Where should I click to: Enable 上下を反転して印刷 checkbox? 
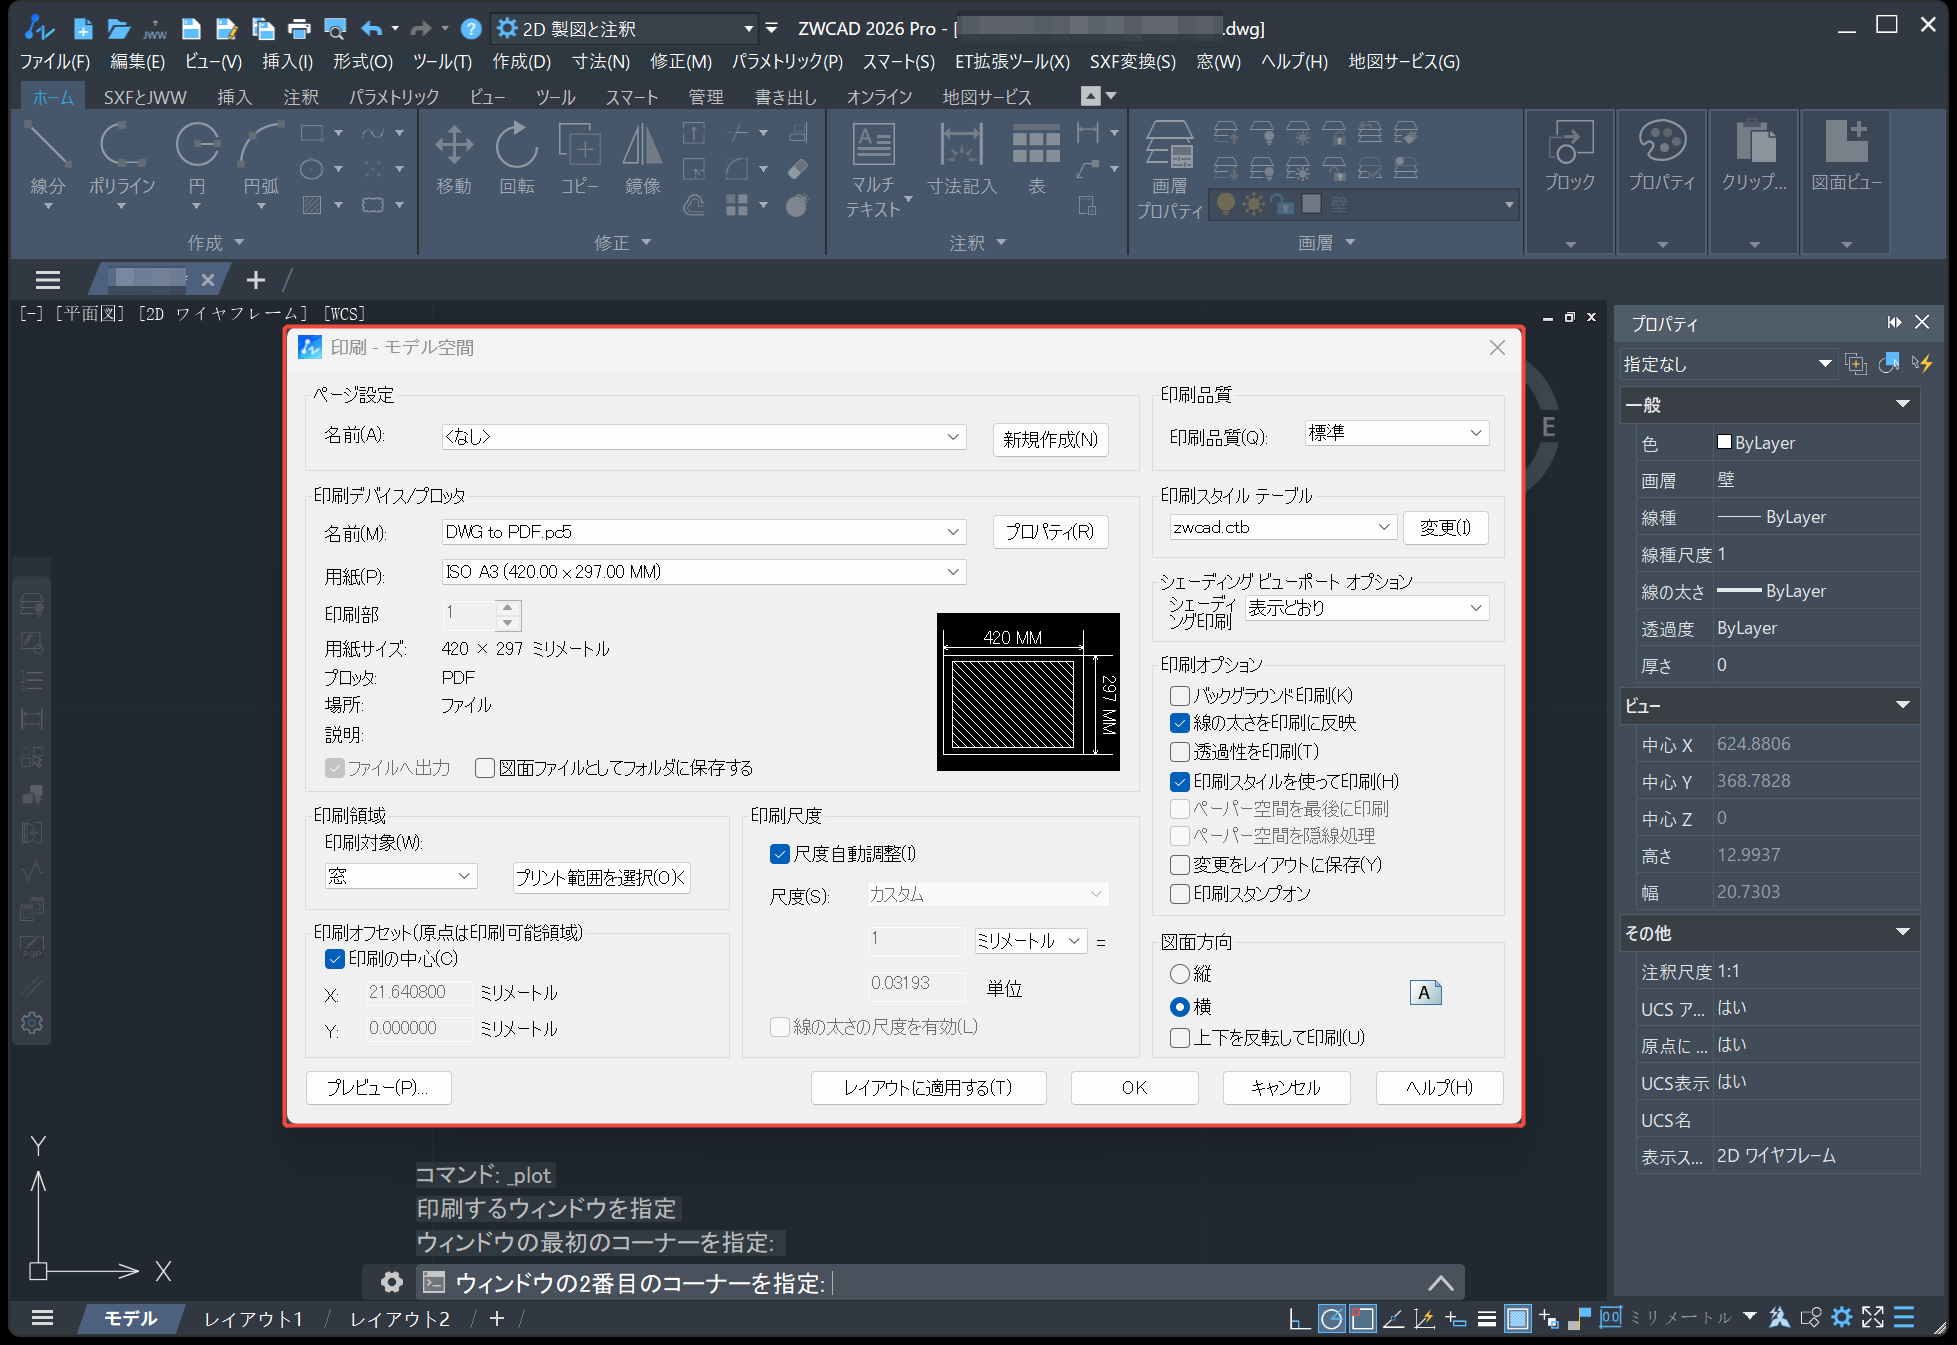(1179, 1038)
